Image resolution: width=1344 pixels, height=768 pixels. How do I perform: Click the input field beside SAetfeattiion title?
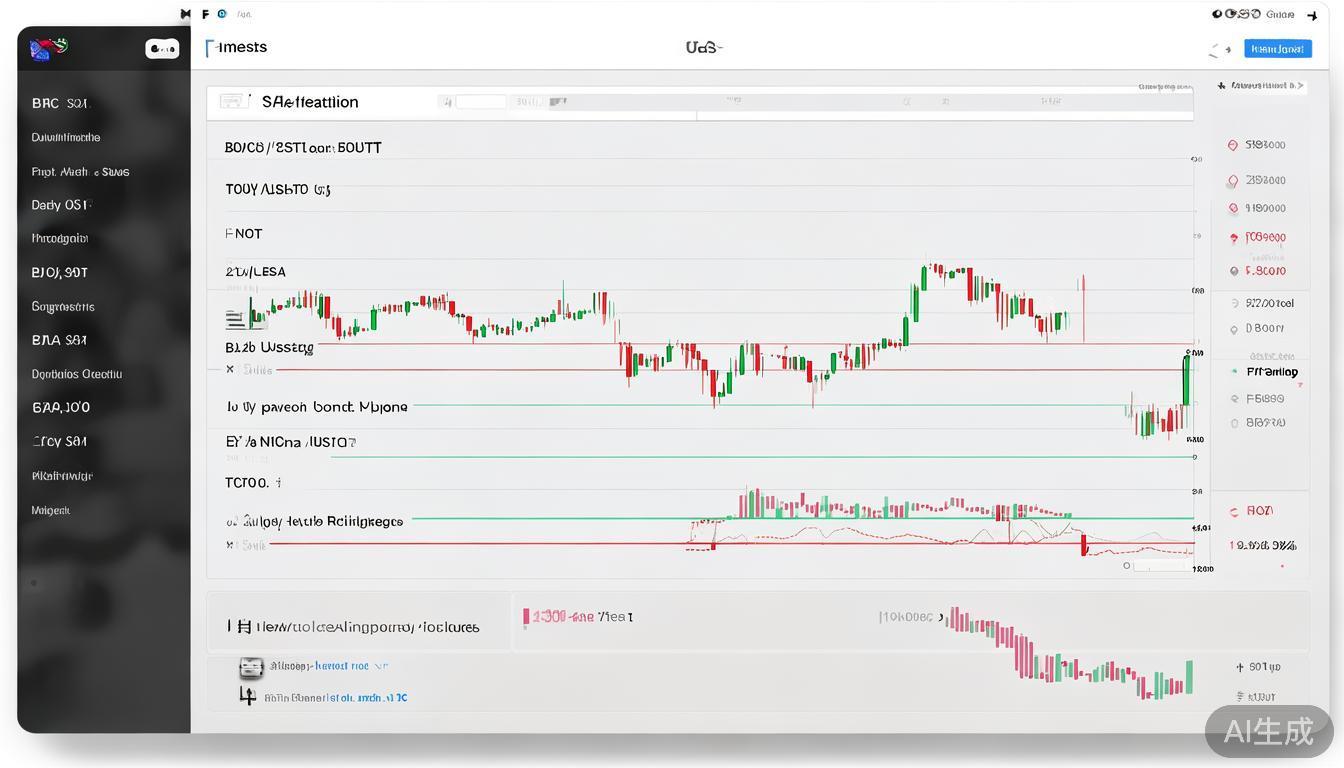point(481,101)
